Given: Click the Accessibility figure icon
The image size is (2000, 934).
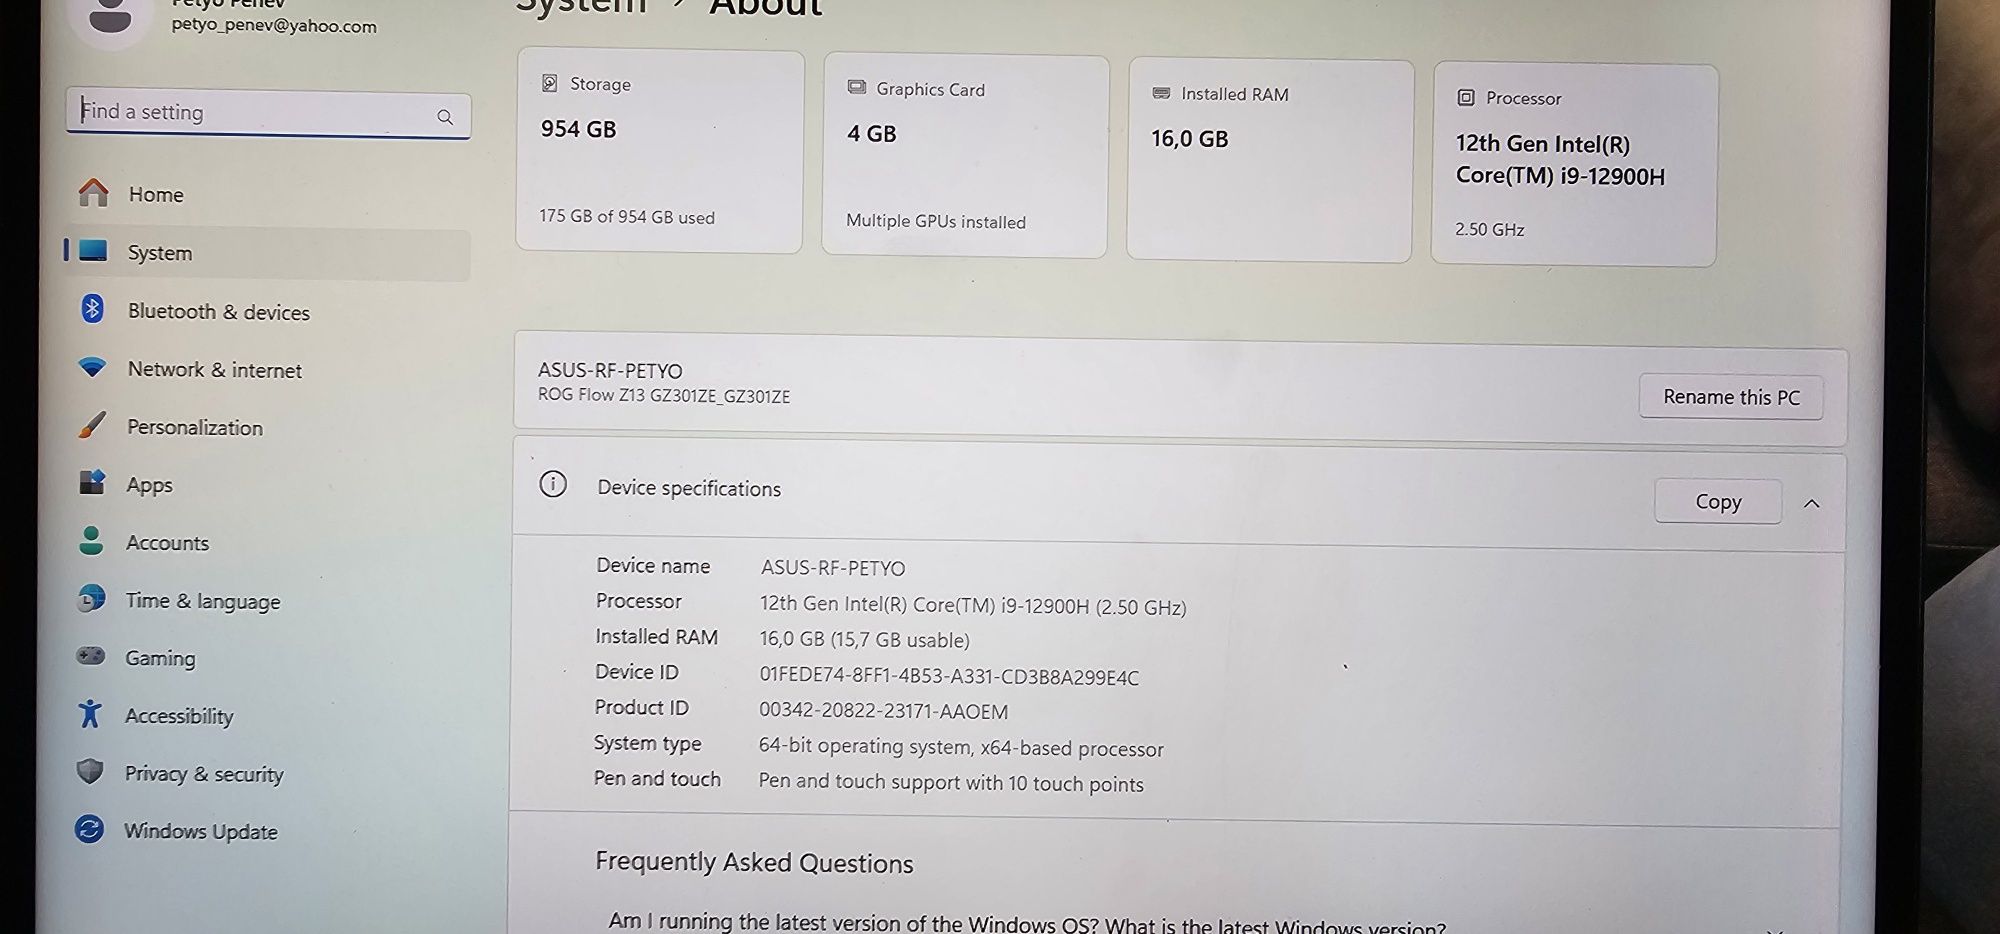Looking at the screenshot, I should [x=90, y=714].
